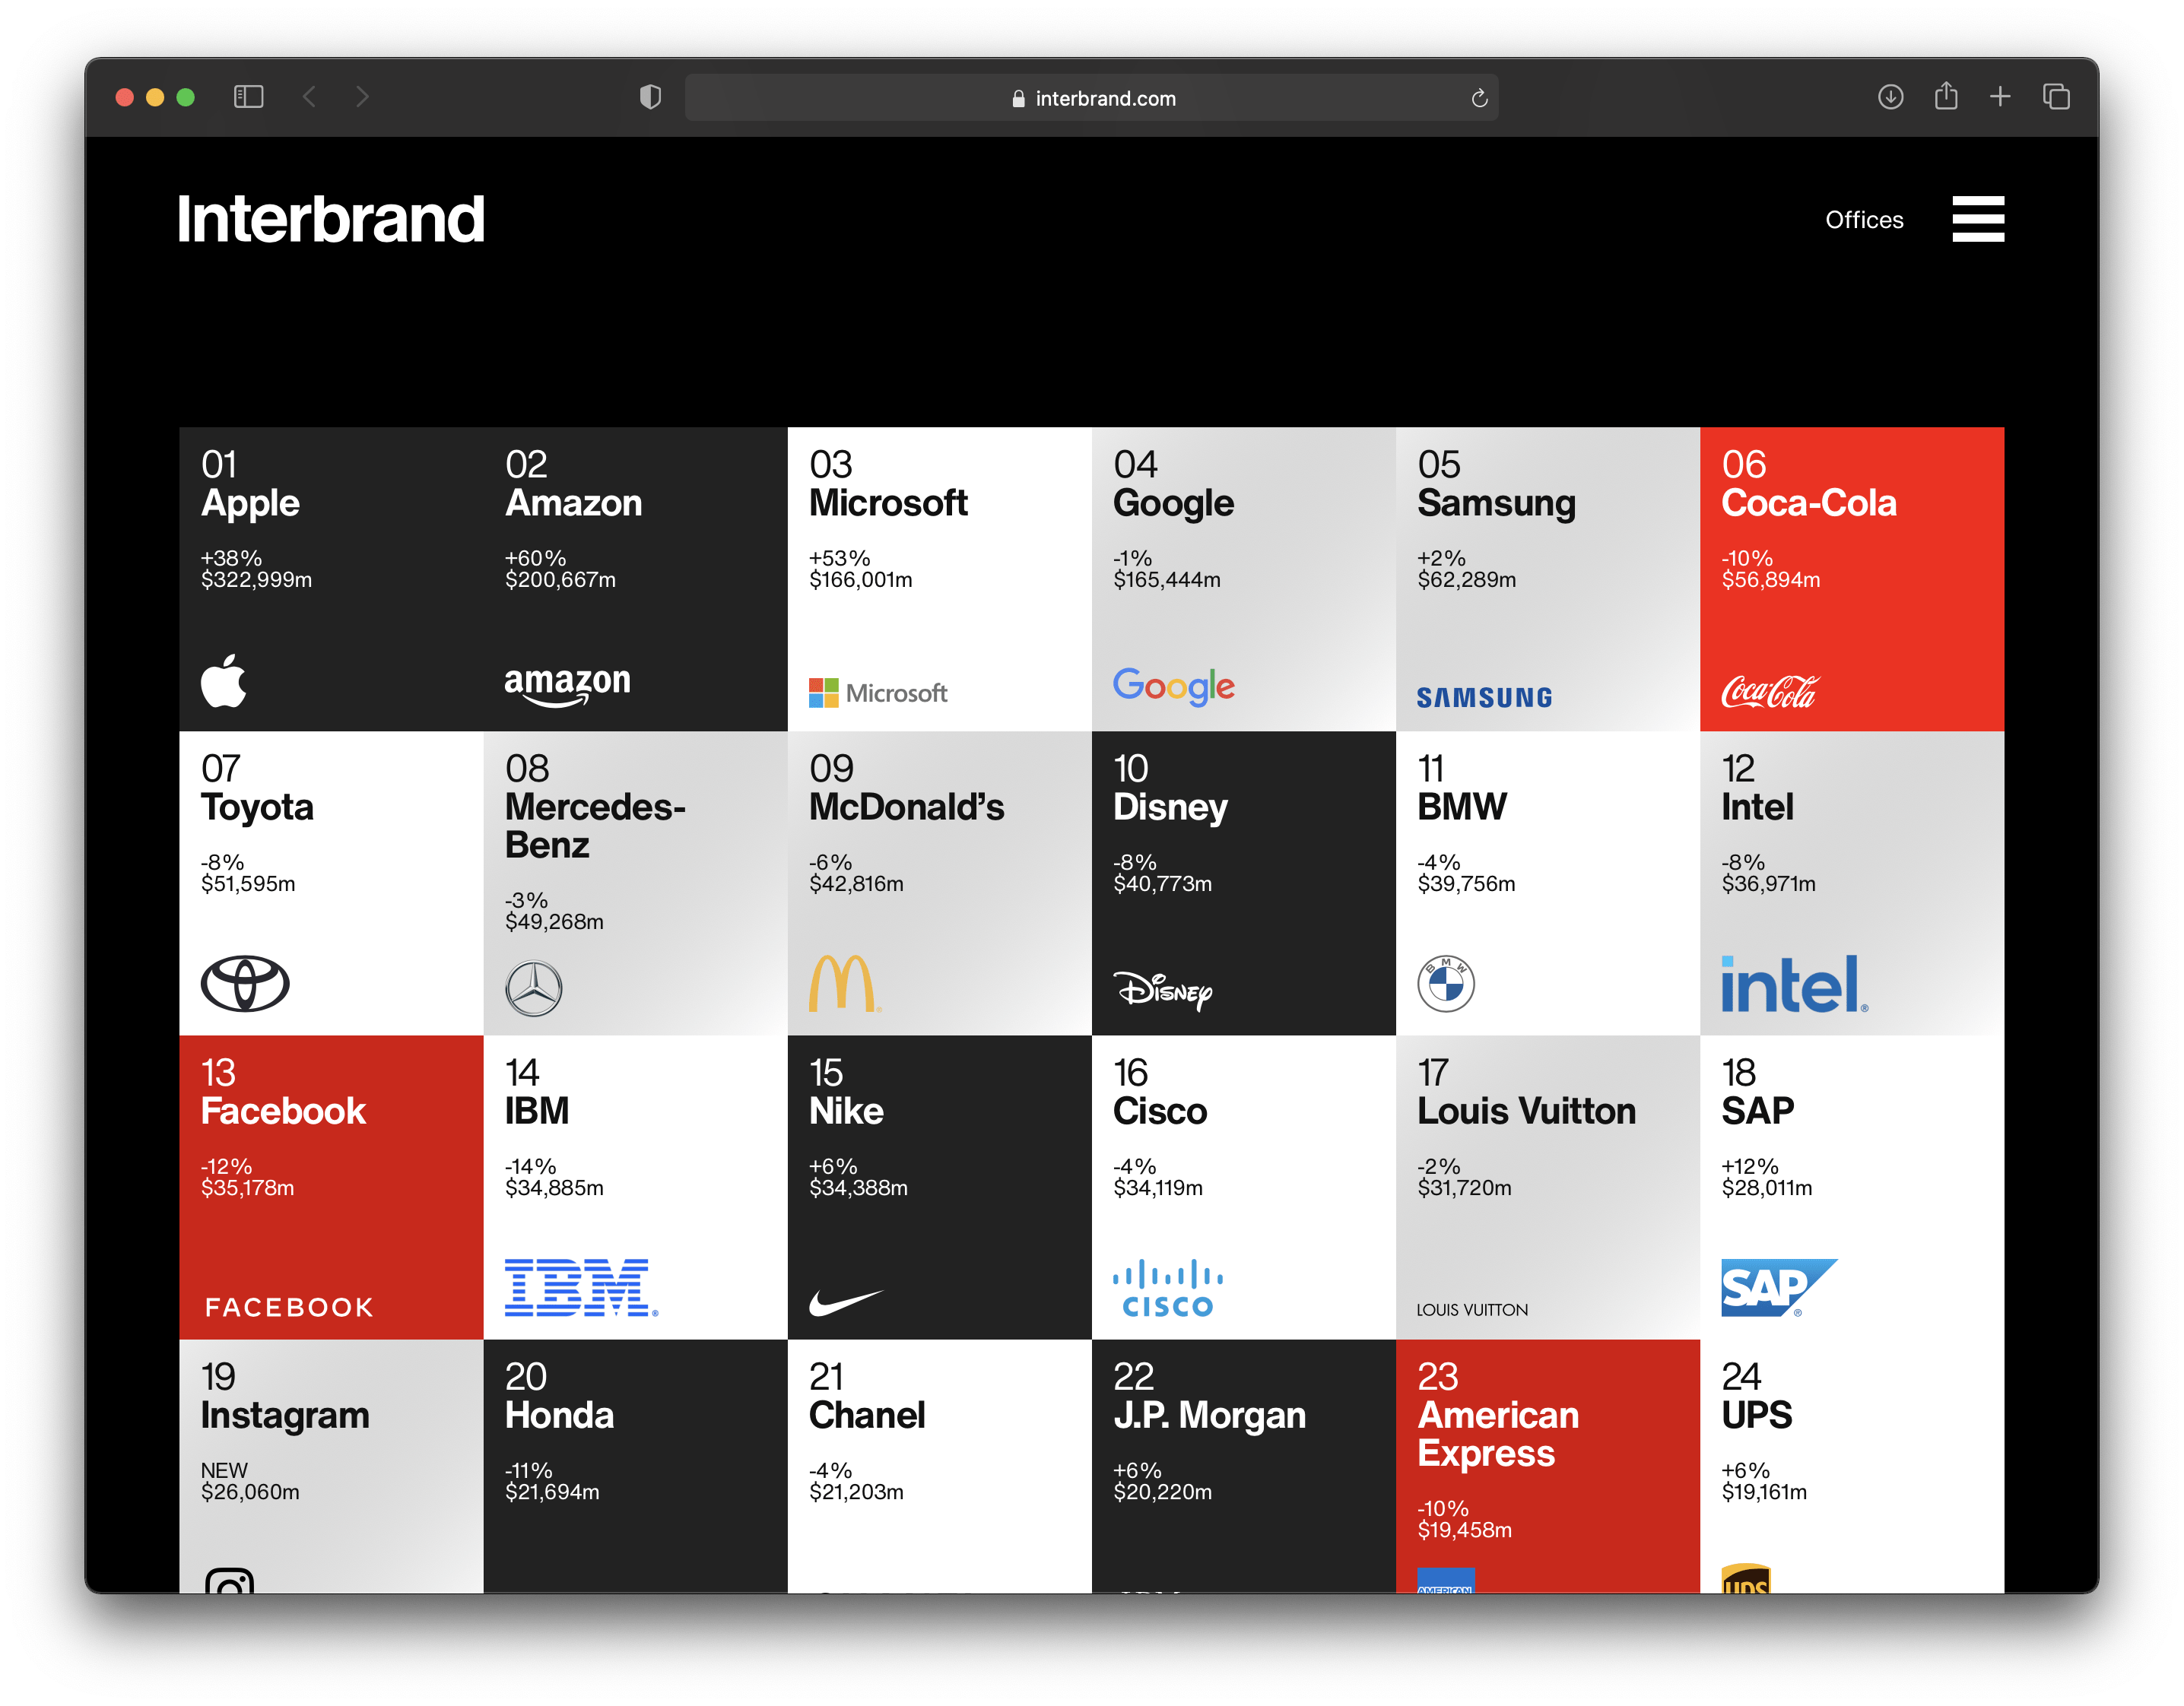
Task: Click the Coca-Cola value $56,894m
Action: pyautogui.click(x=1770, y=580)
